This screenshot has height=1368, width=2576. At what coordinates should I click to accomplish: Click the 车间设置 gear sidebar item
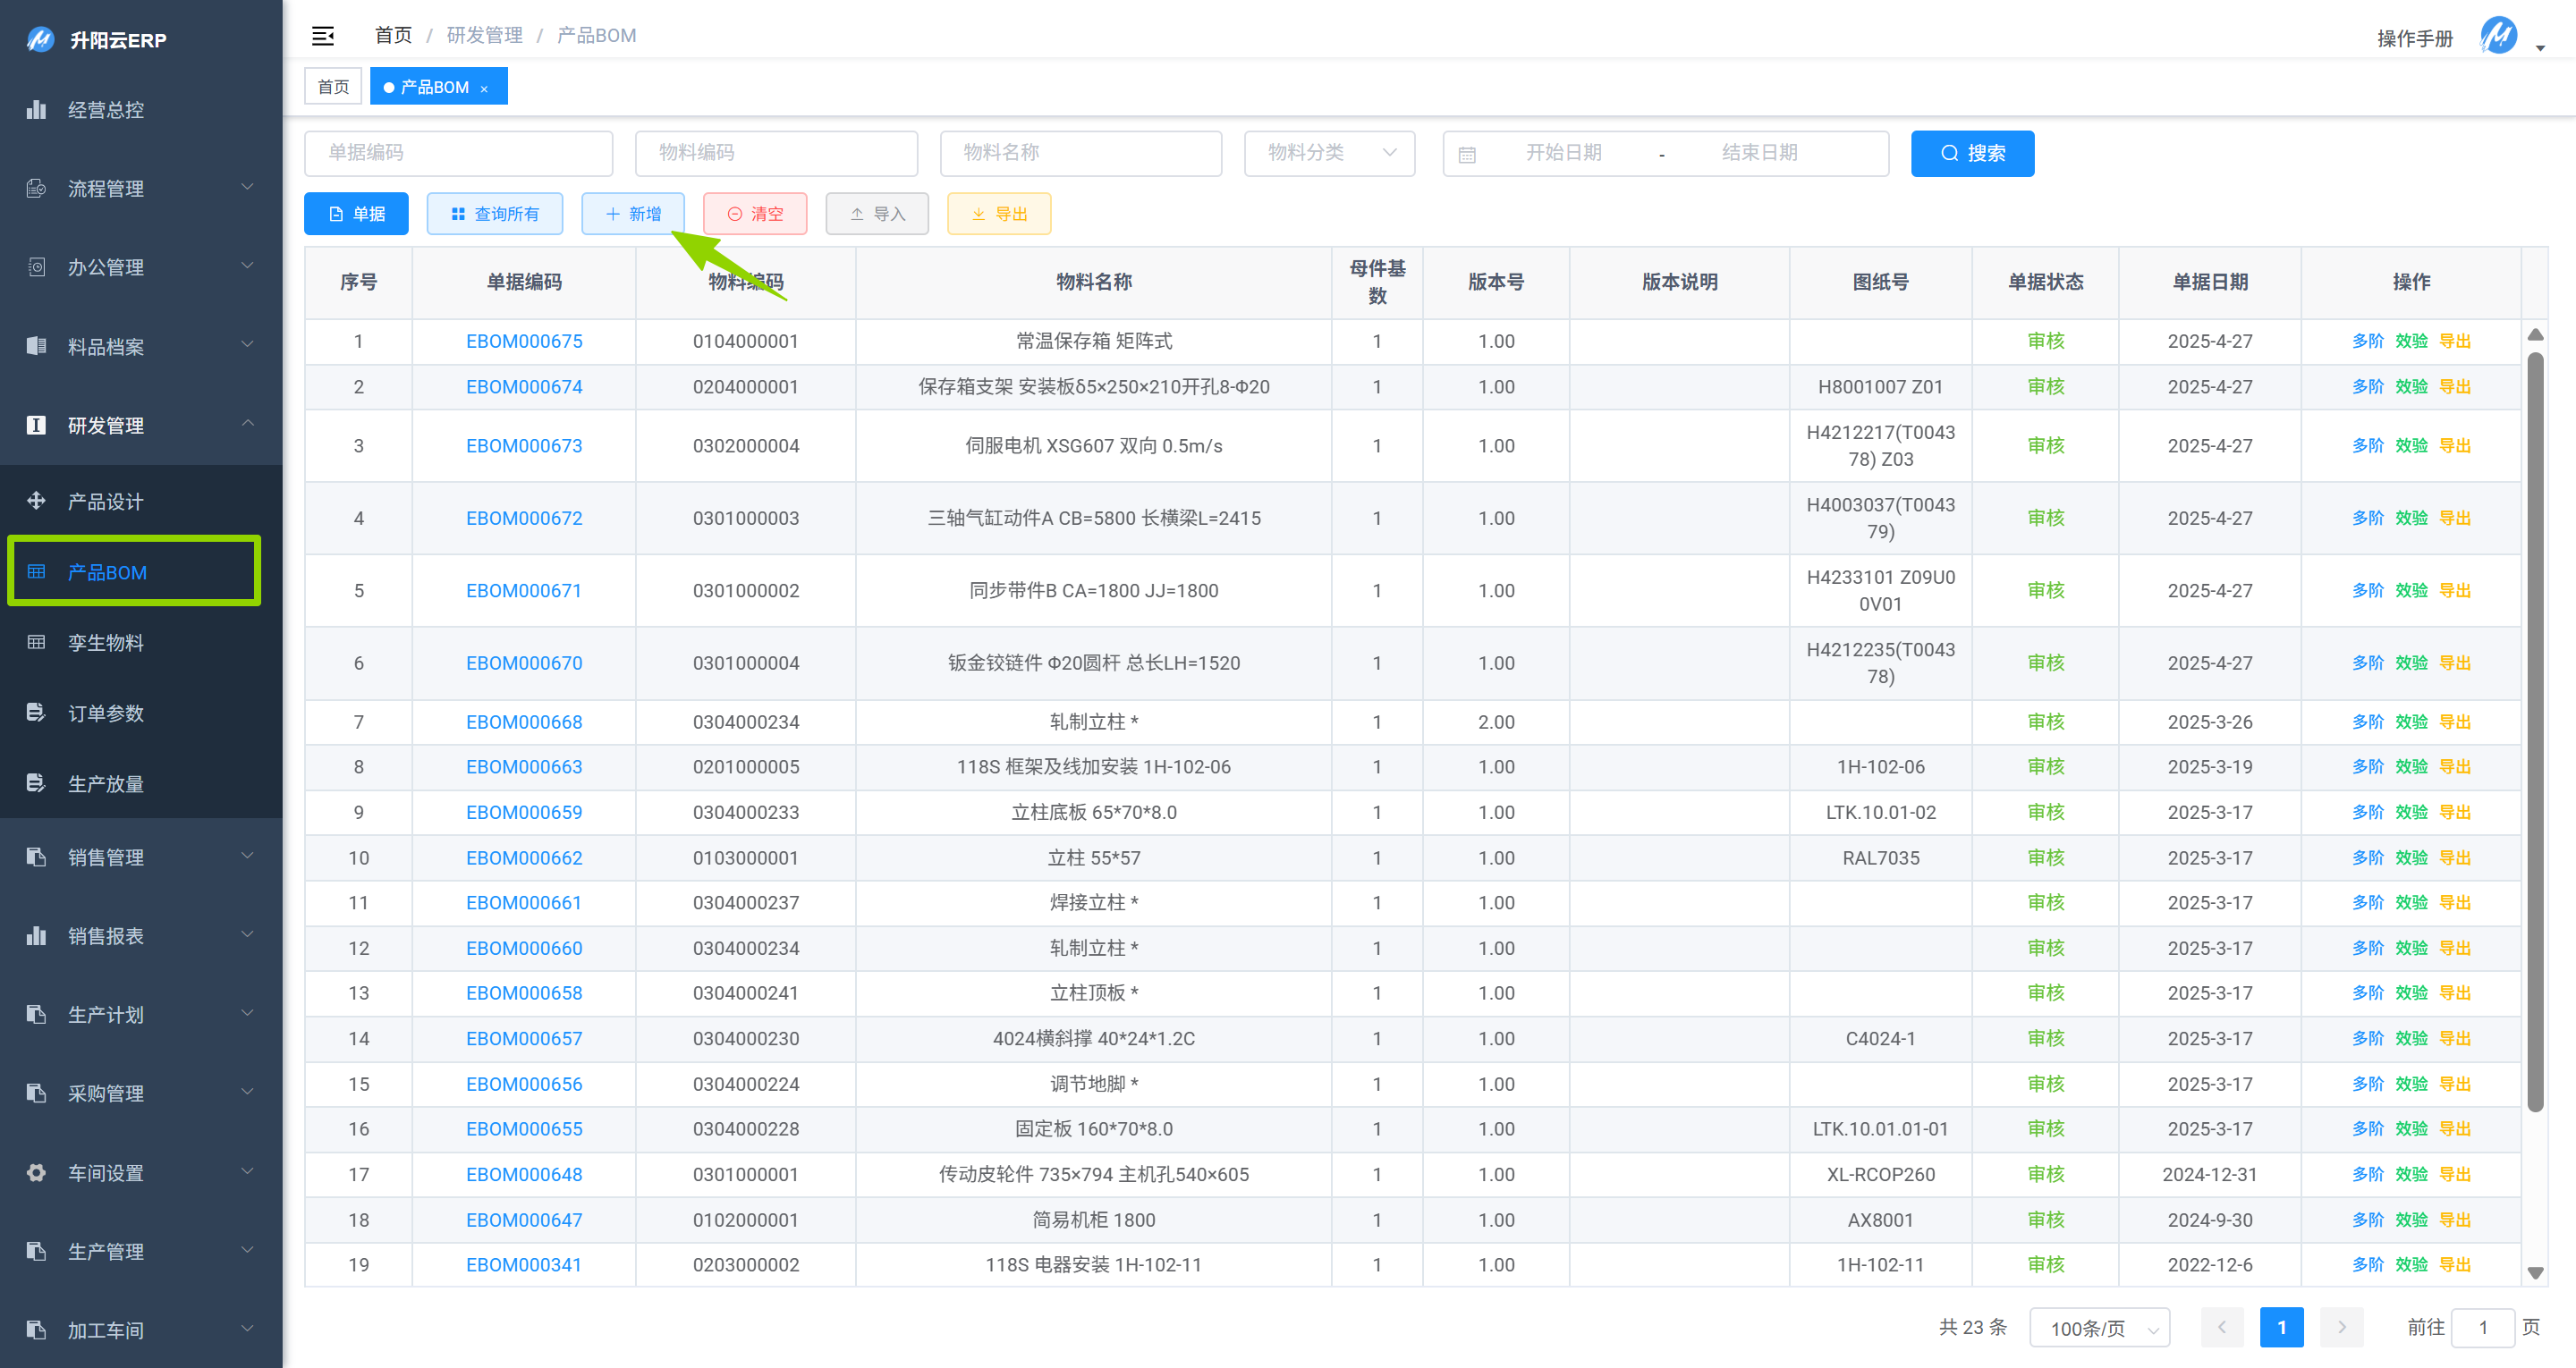[x=105, y=1173]
